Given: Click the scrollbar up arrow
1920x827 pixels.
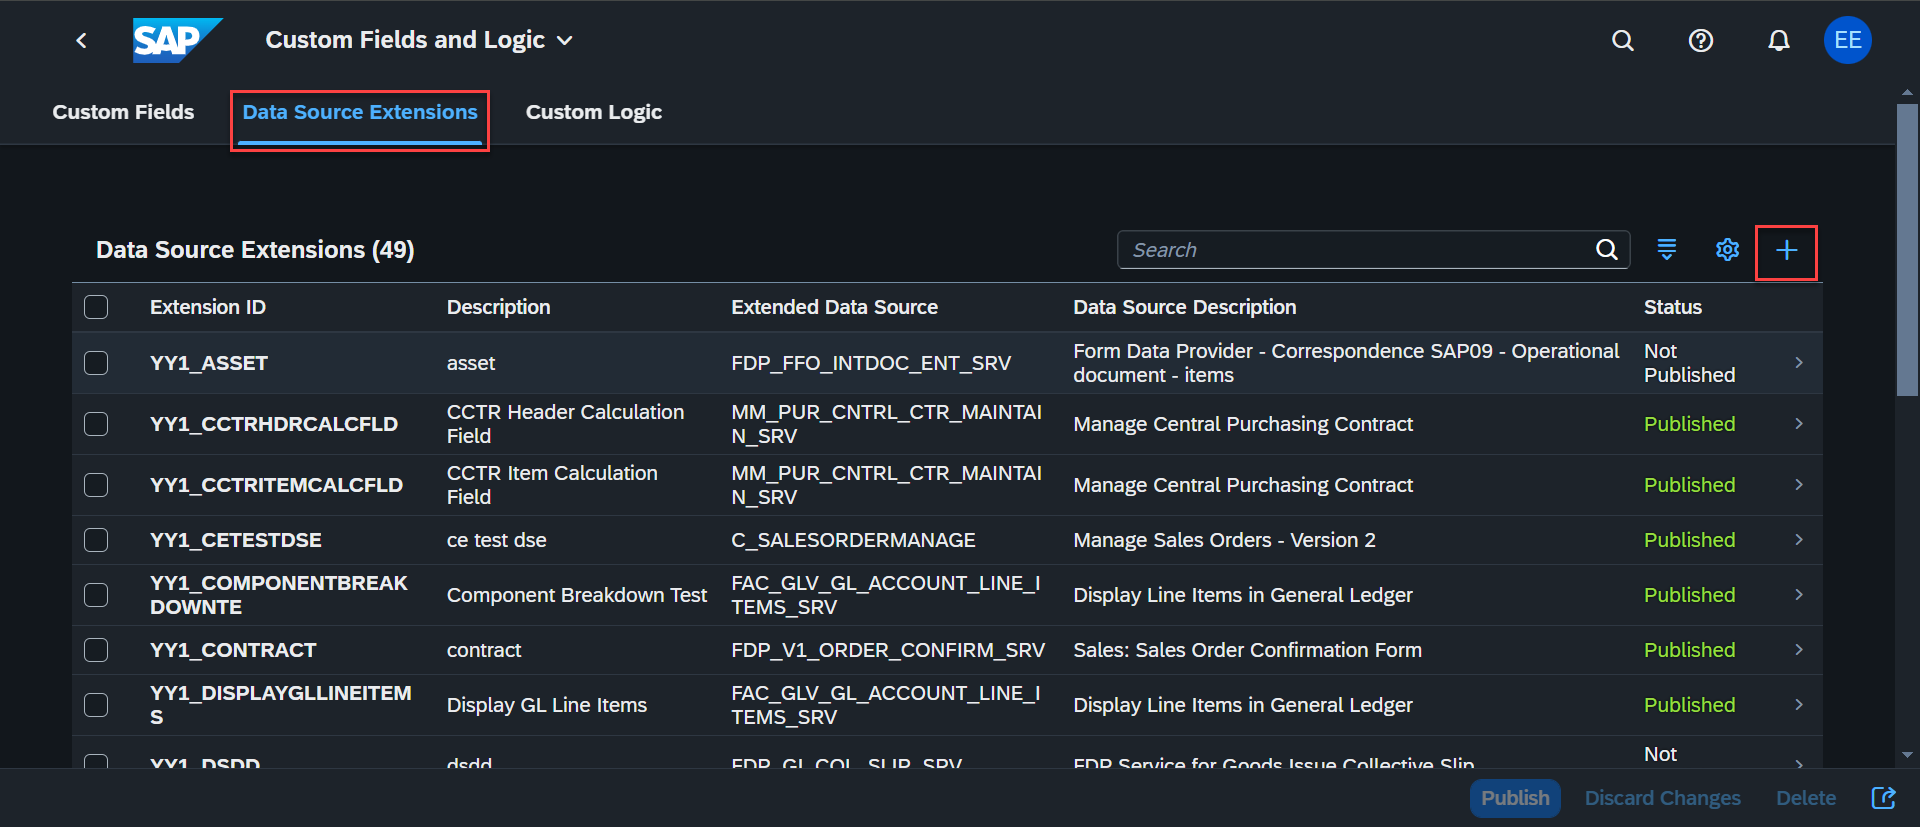Looking at the screenshot, I should [x=1907, y=92].
